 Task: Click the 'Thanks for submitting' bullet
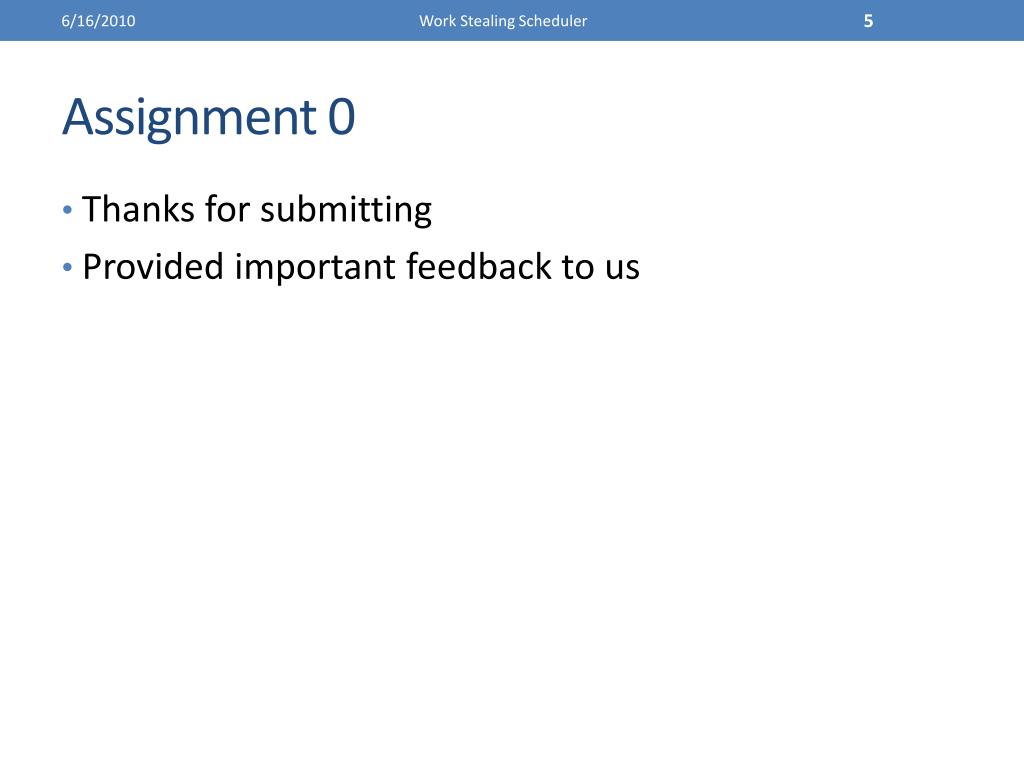(257, 210)
